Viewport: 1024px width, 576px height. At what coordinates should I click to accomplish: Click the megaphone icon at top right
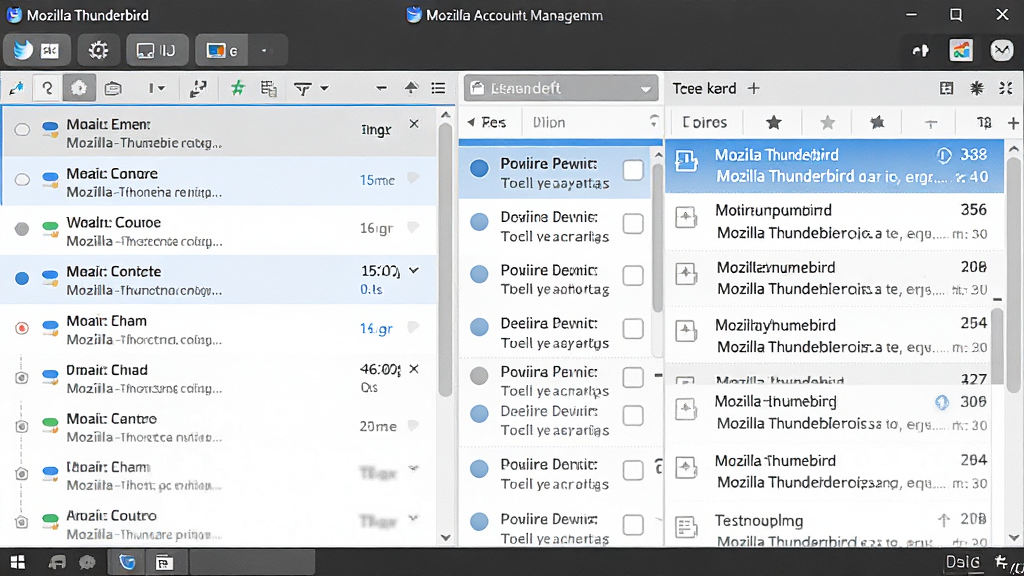(920, 50)
